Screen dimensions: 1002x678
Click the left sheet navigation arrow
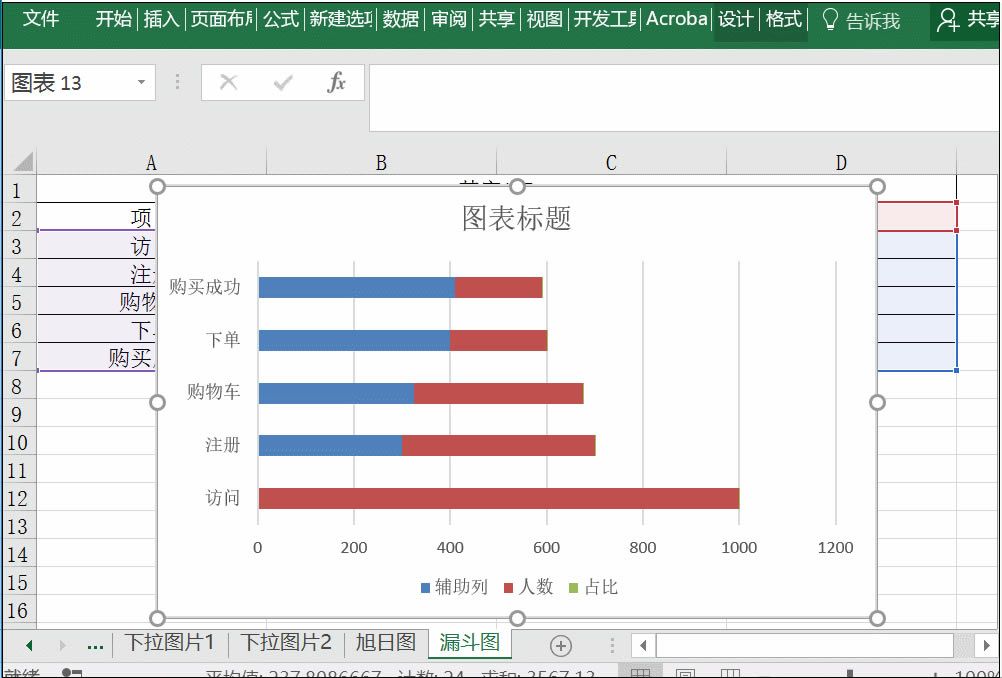[x=29, y=645]
